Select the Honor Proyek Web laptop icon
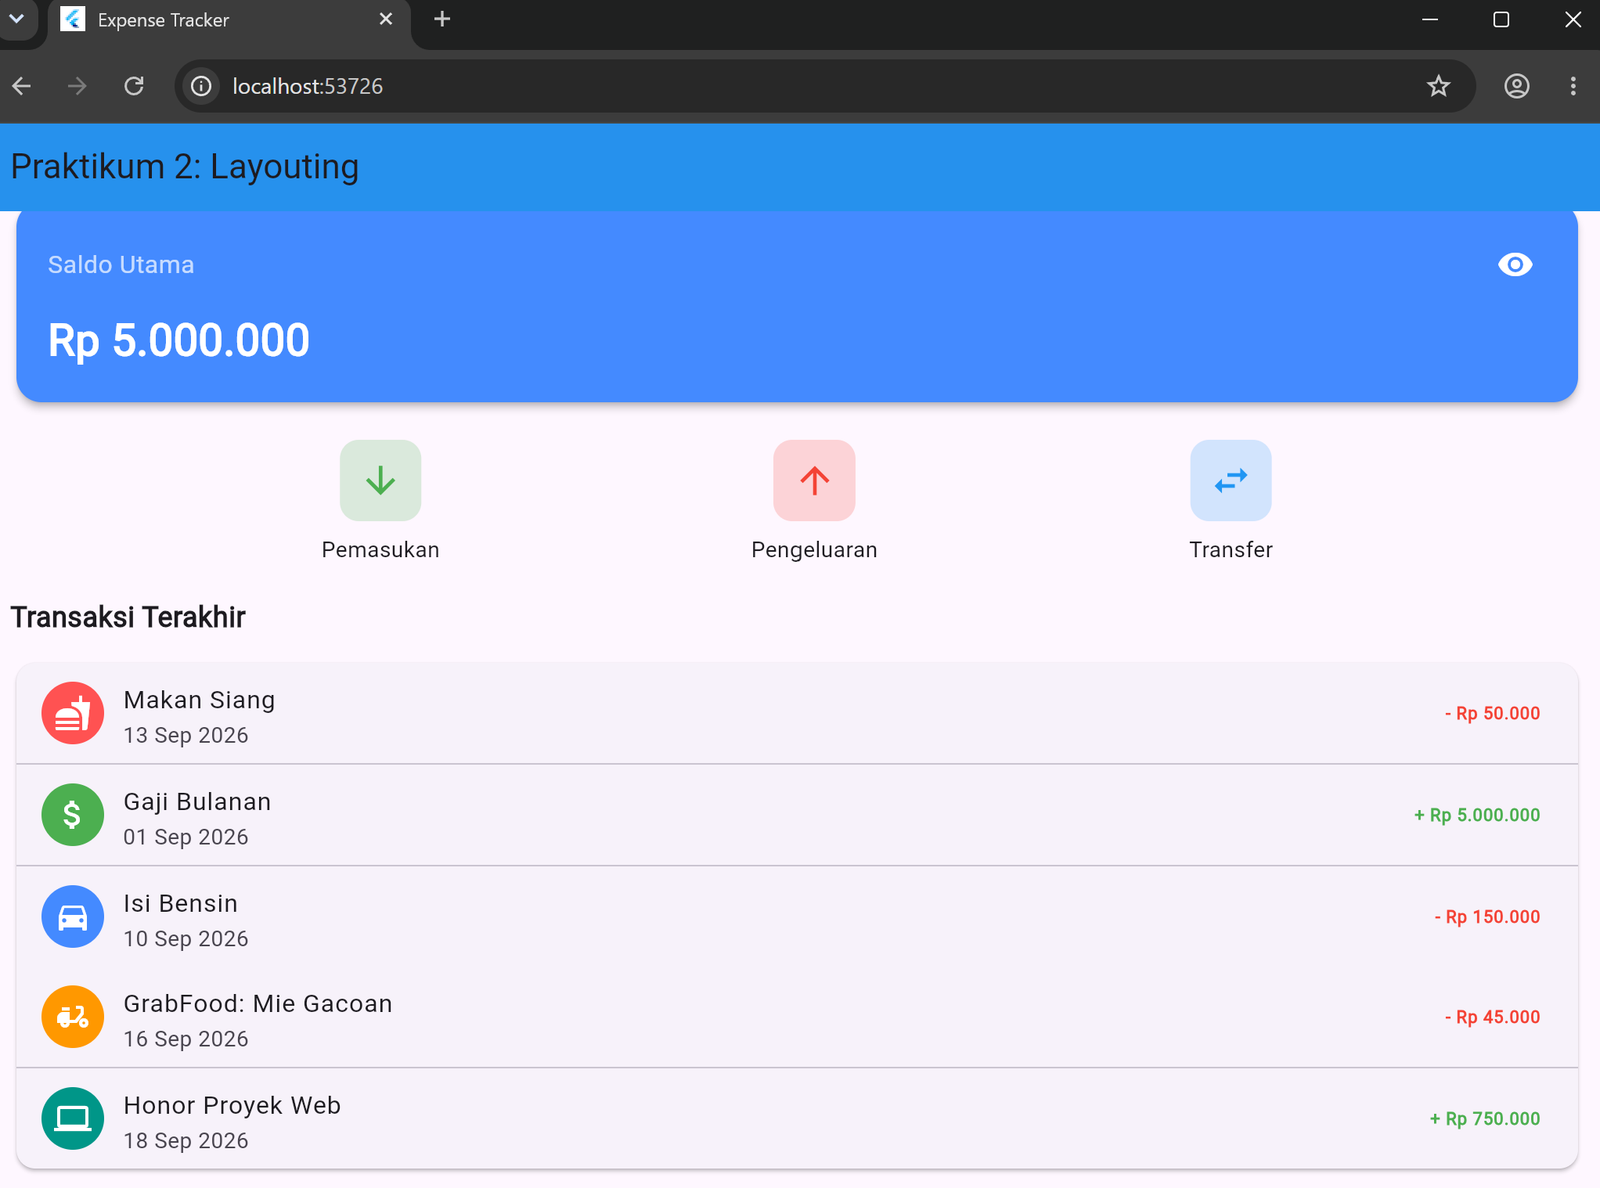 coord(73,1118)
